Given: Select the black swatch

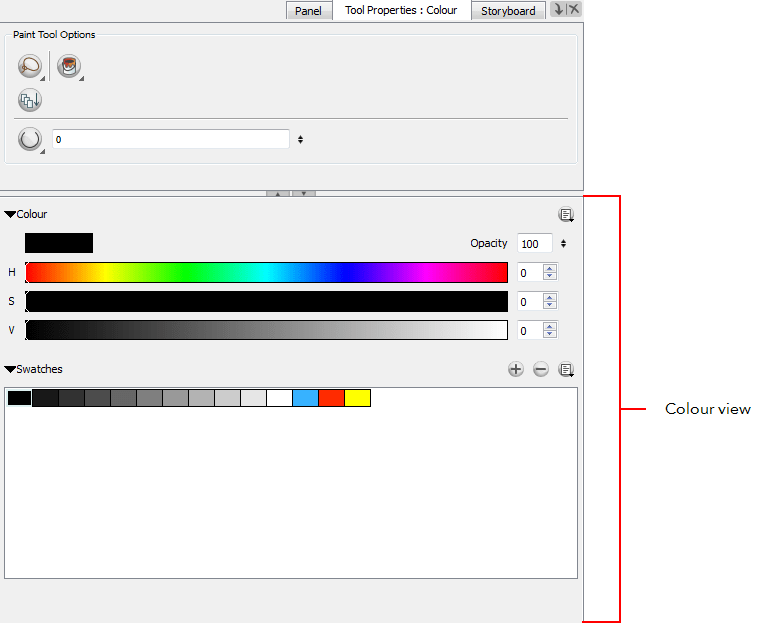Looking at the screenshot, I should pos(19,398).
